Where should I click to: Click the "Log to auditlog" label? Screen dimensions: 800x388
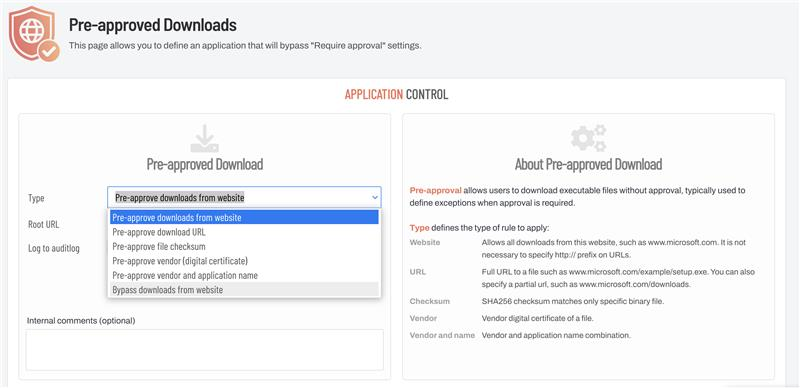pos(54,249)
